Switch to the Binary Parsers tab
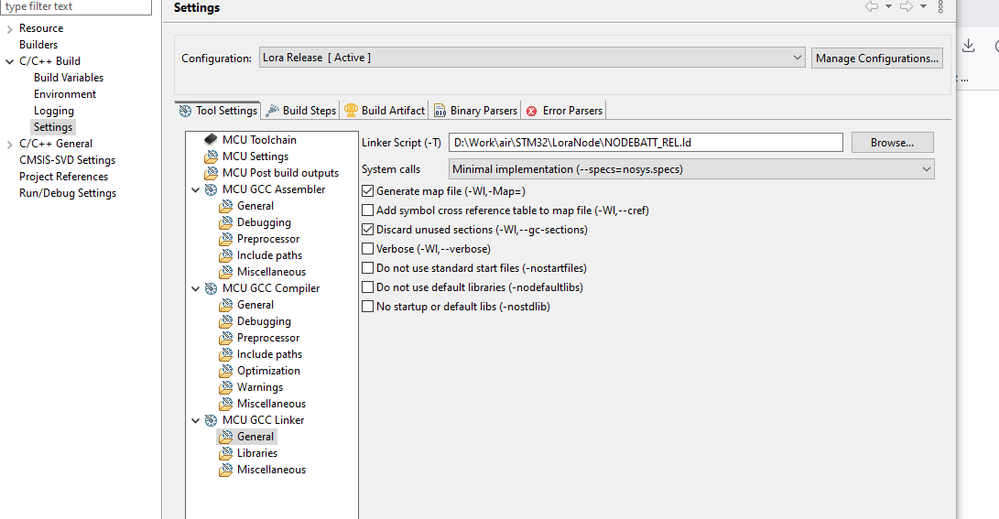 [475, 110]
